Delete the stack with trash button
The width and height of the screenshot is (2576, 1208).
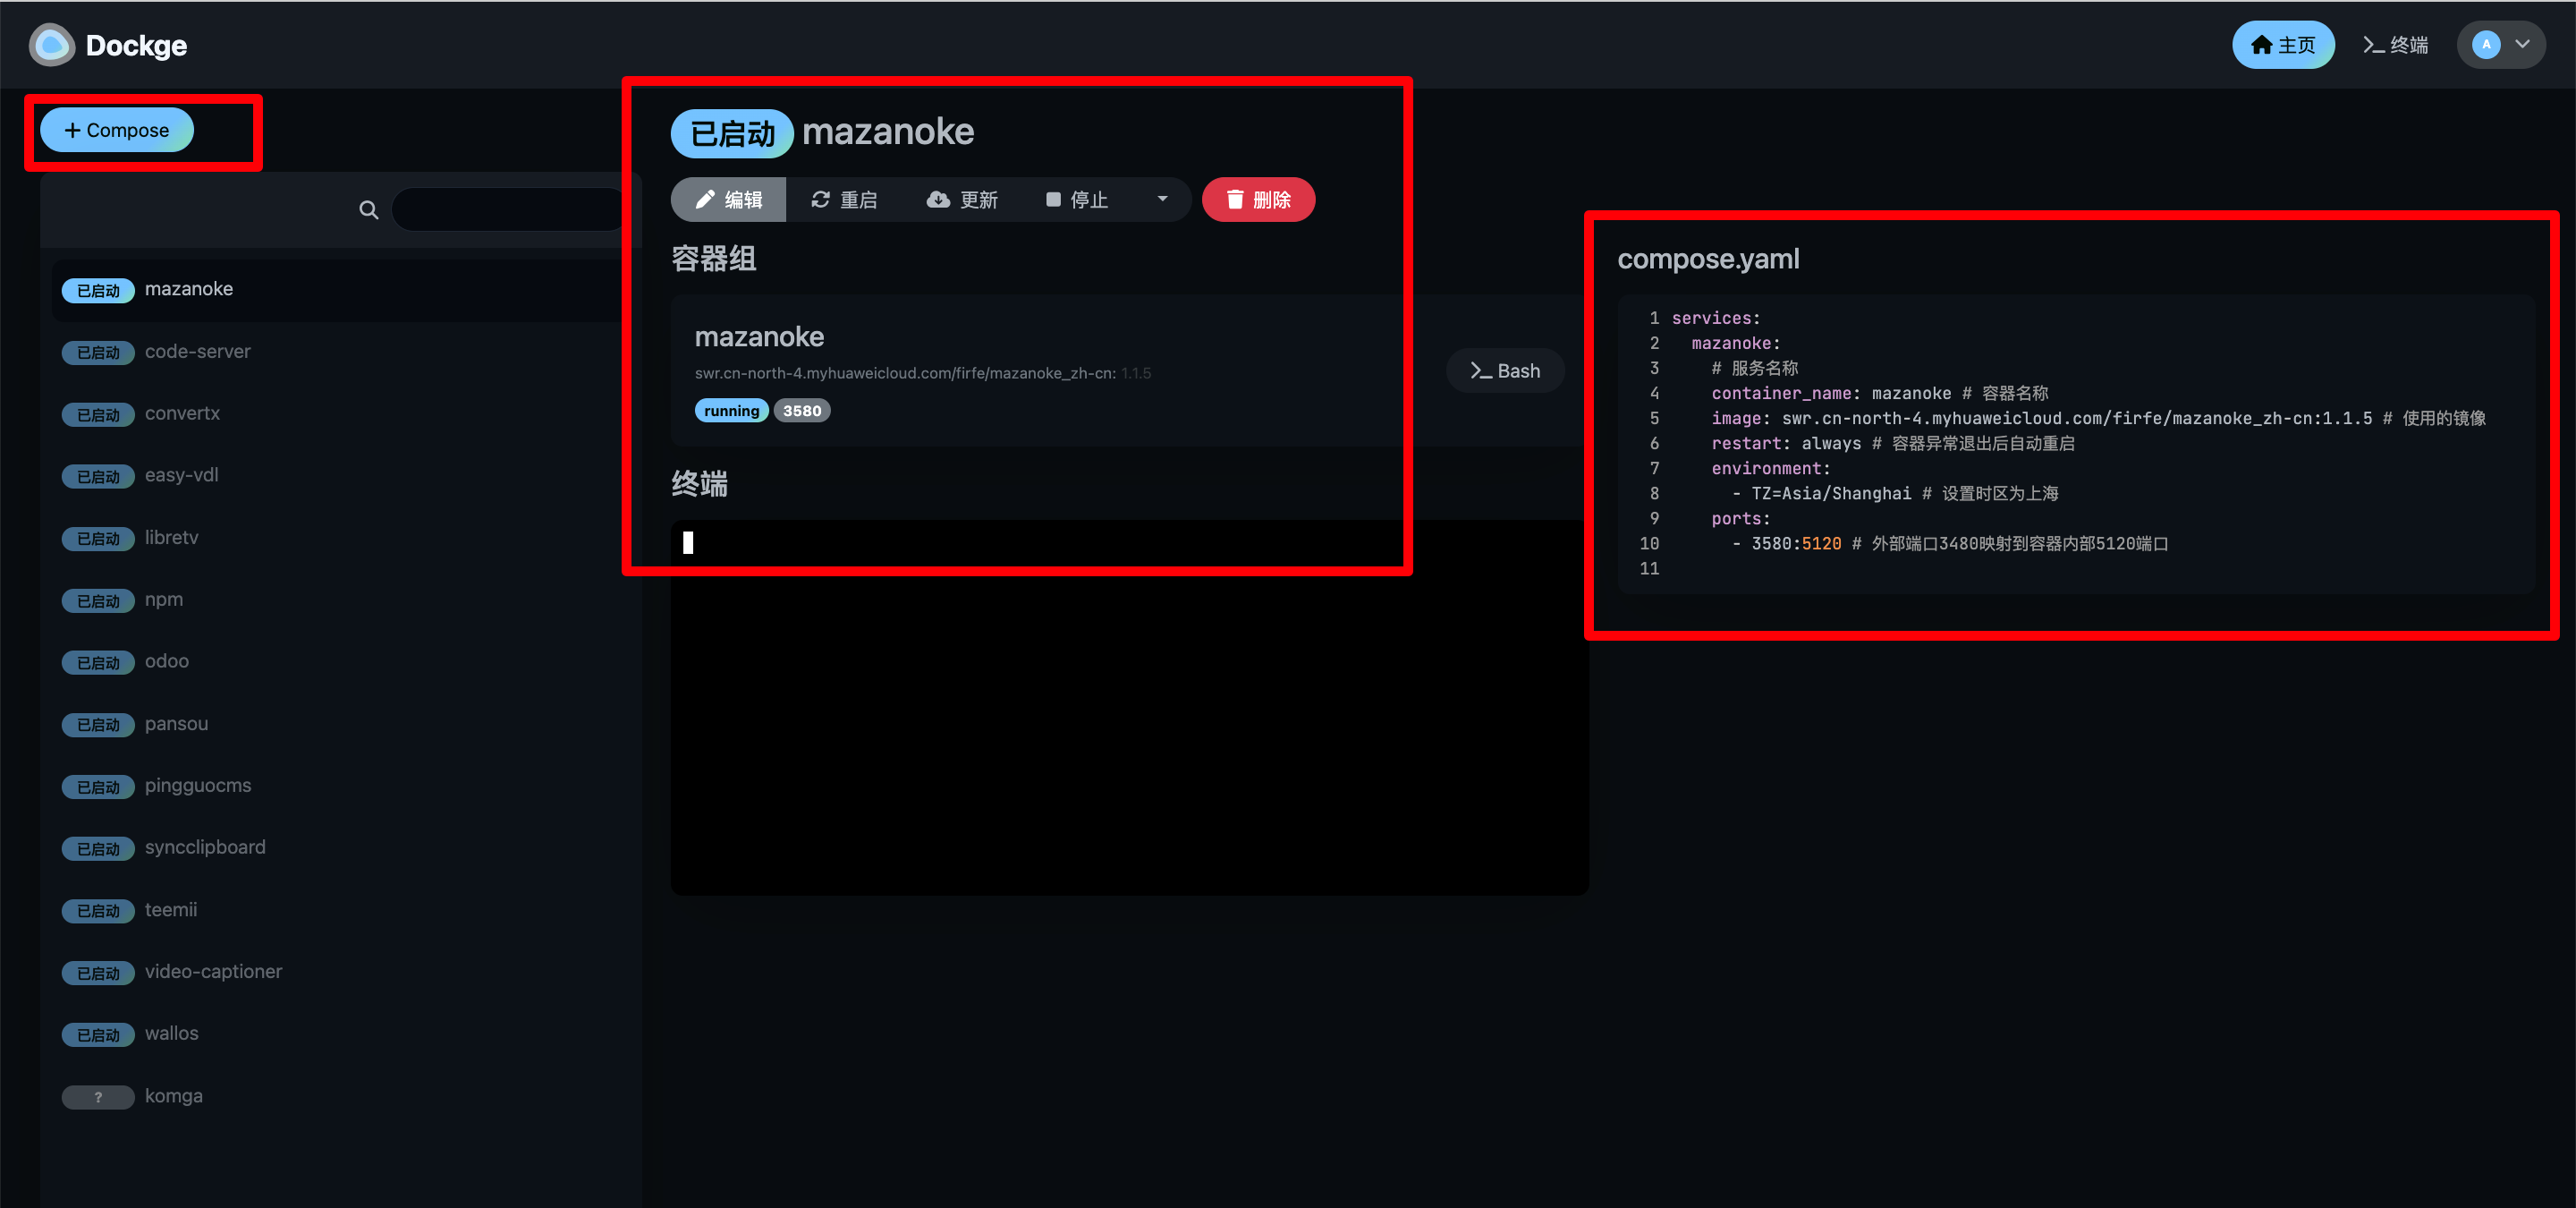[x=1258, y=200]
